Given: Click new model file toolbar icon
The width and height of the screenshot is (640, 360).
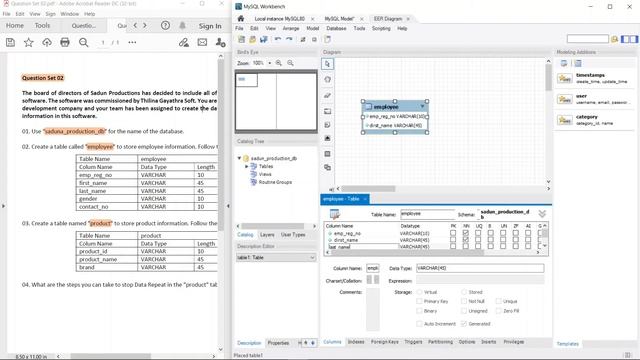Looking at the screenshot, I should click(x=241, y=40).
